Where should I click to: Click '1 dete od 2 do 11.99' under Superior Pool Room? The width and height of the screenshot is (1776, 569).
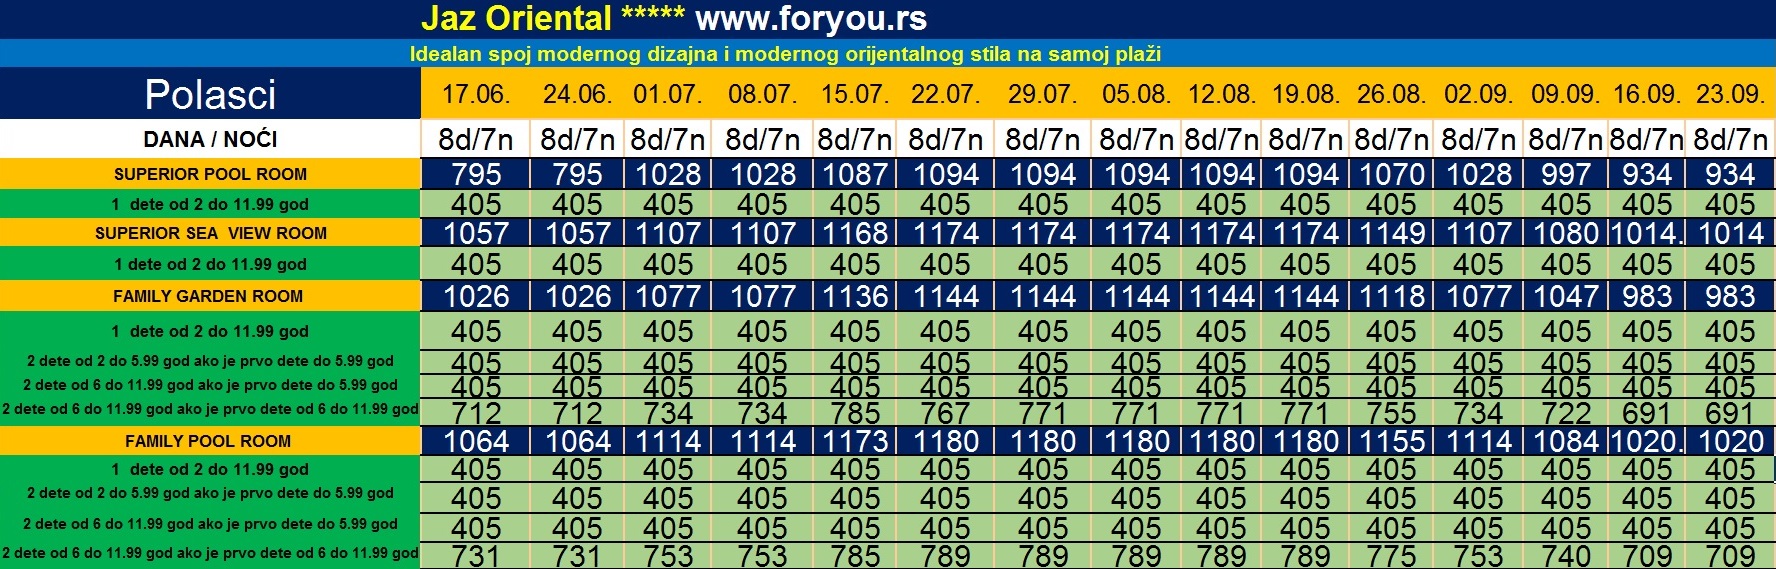(x=210, y=204)
